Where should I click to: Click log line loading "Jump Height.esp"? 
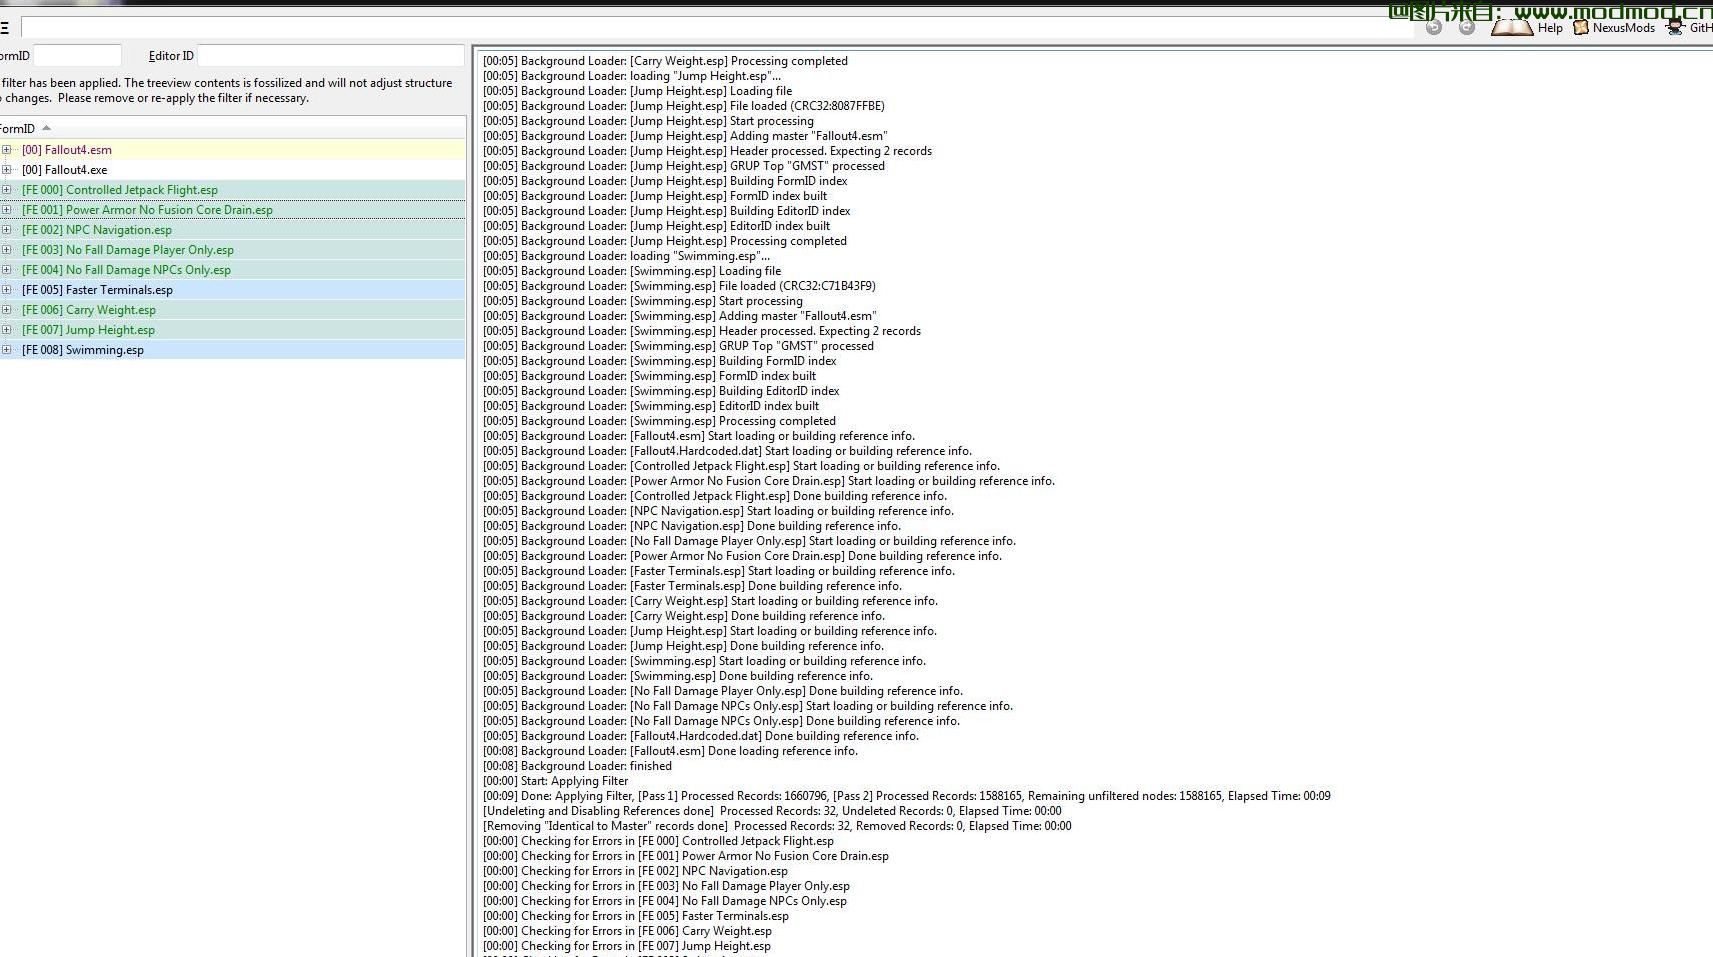(632, 76)
